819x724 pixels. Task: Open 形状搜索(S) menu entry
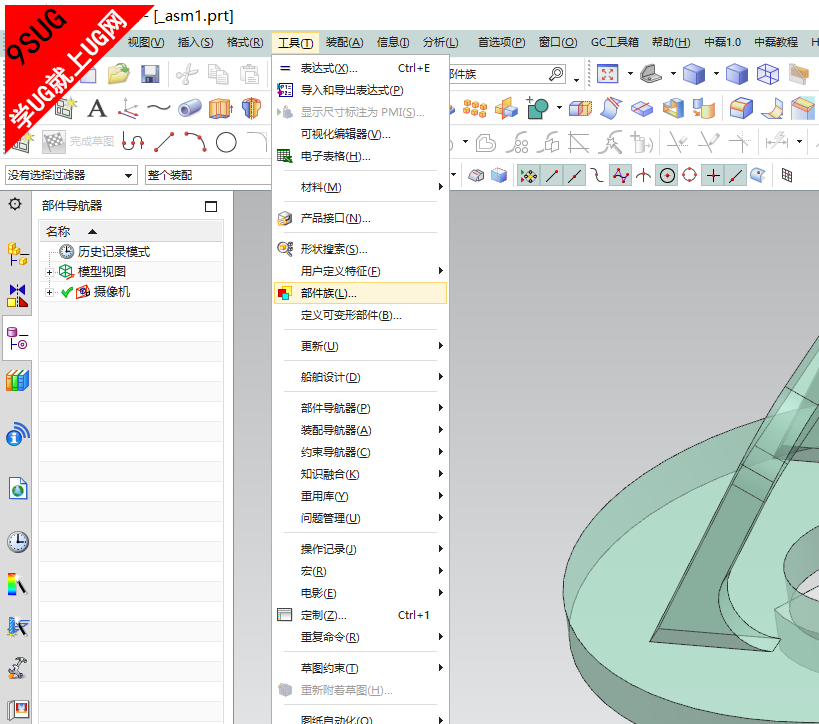(x=360, y=249)
